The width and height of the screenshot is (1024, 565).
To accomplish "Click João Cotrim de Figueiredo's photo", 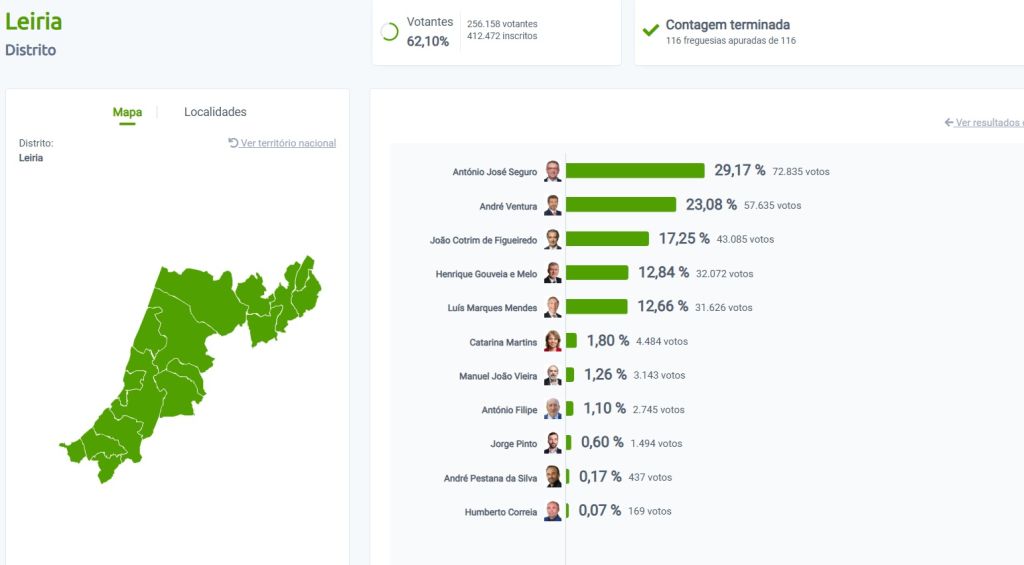I will 552,239.
